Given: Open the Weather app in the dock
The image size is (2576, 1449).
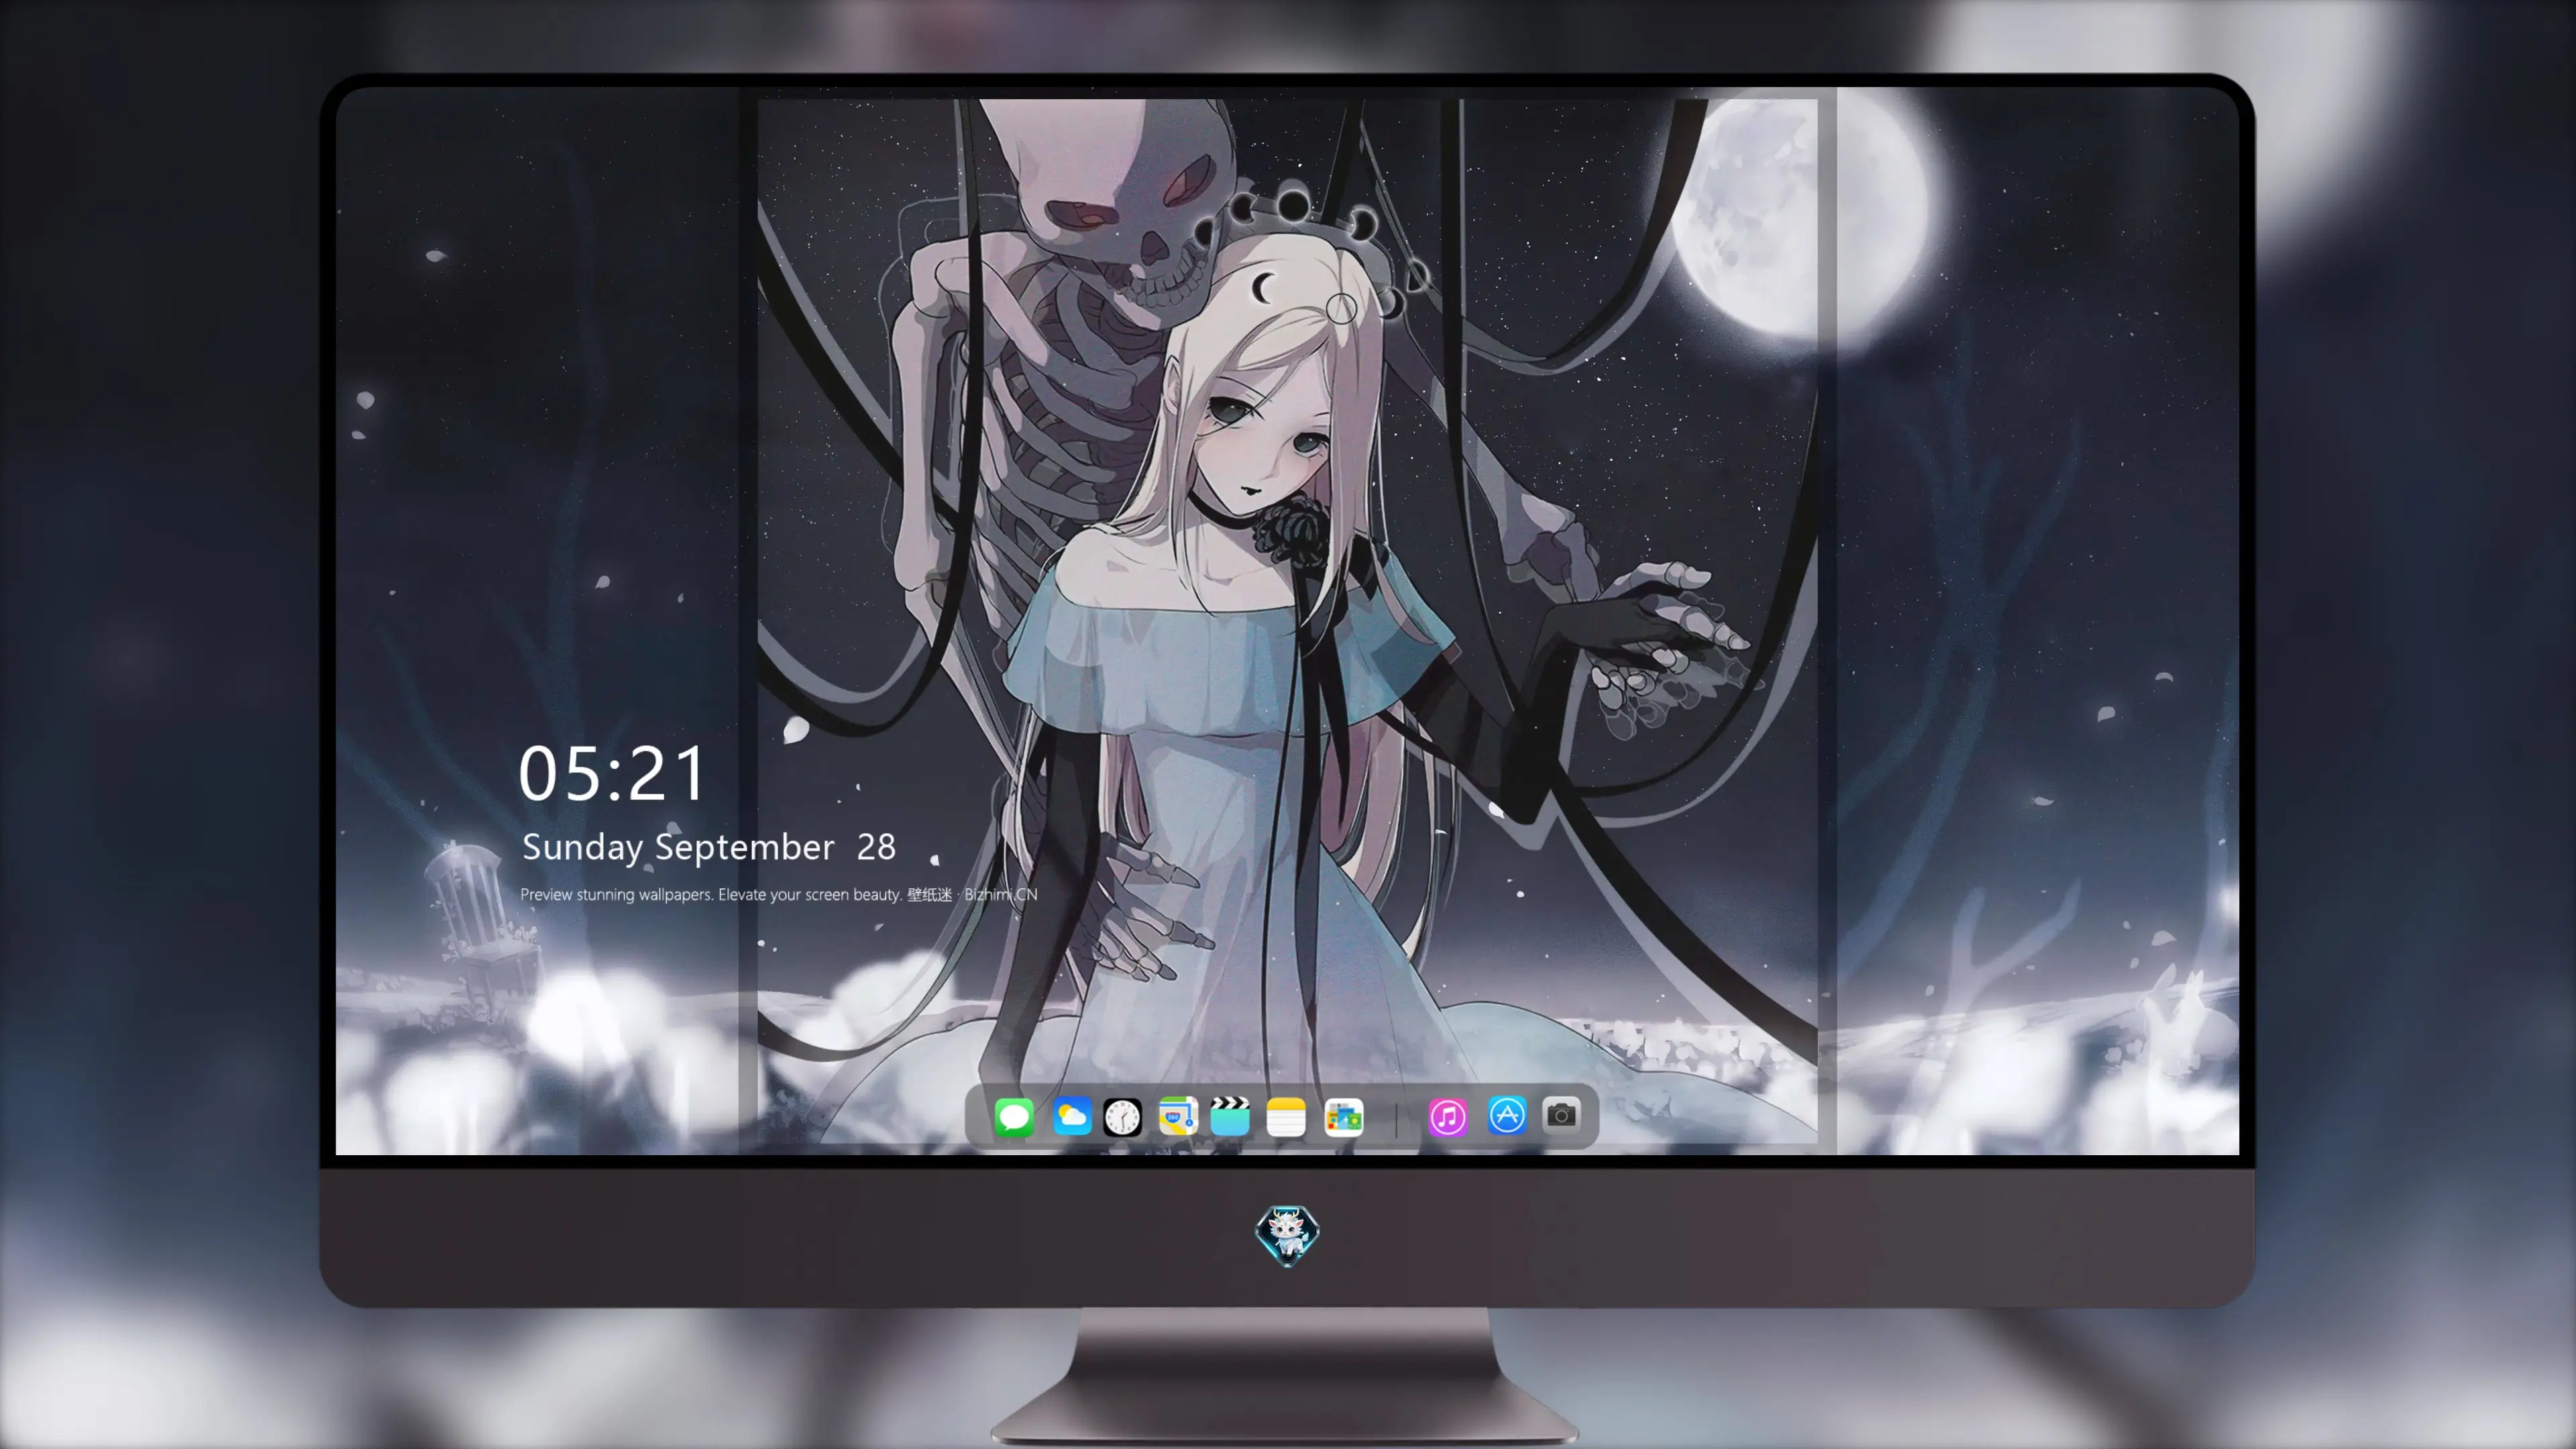Looking at the screenshot, I should 1071,1116.
